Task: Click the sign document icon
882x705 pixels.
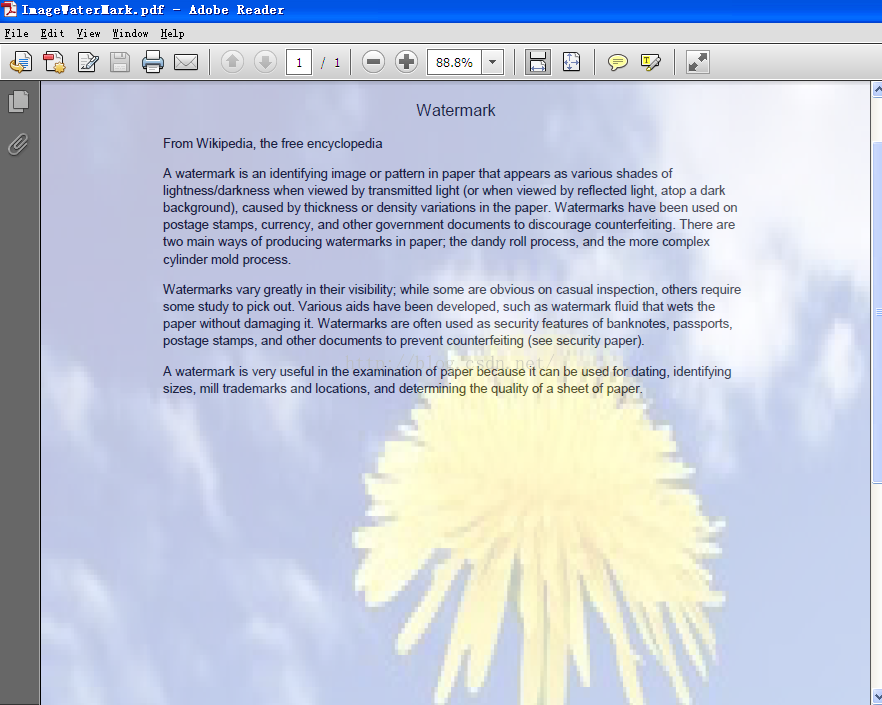Action: click(x=88, y=62)
